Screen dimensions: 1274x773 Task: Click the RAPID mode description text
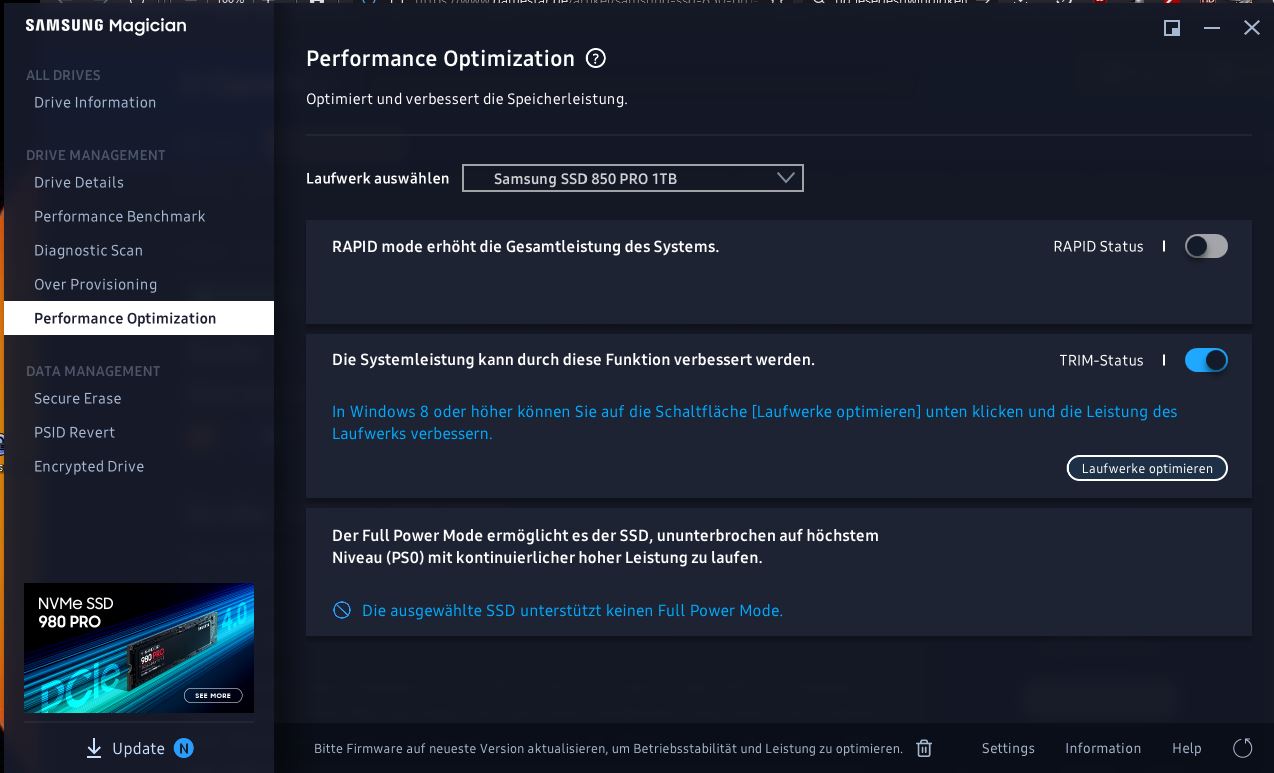click(525, 246)
